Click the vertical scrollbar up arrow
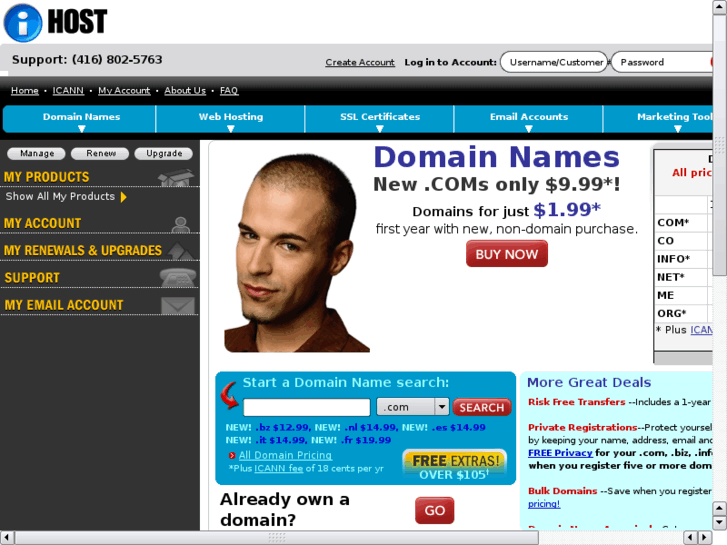This screenshot has width=727, height=545. tap(720, 7)
